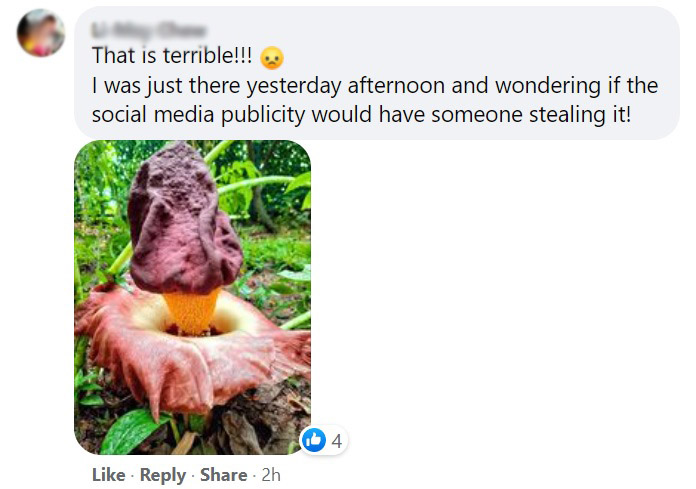Open the 2h timestamp link
Viewport: 696px width, 489px height.
tap(270, 475)
